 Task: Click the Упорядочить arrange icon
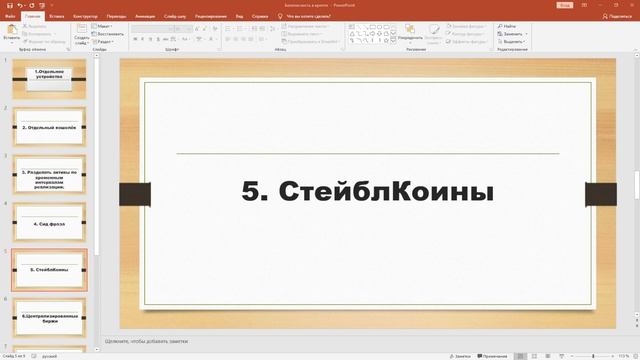tap(410, 29)
